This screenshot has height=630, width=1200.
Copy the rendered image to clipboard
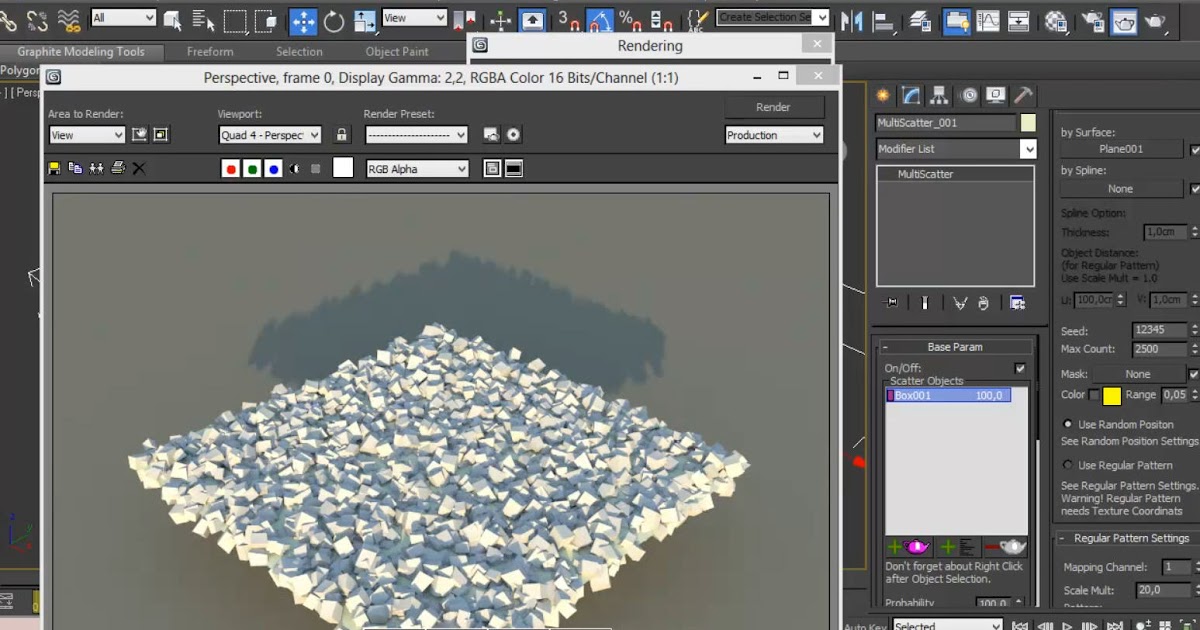pos(75,169)
